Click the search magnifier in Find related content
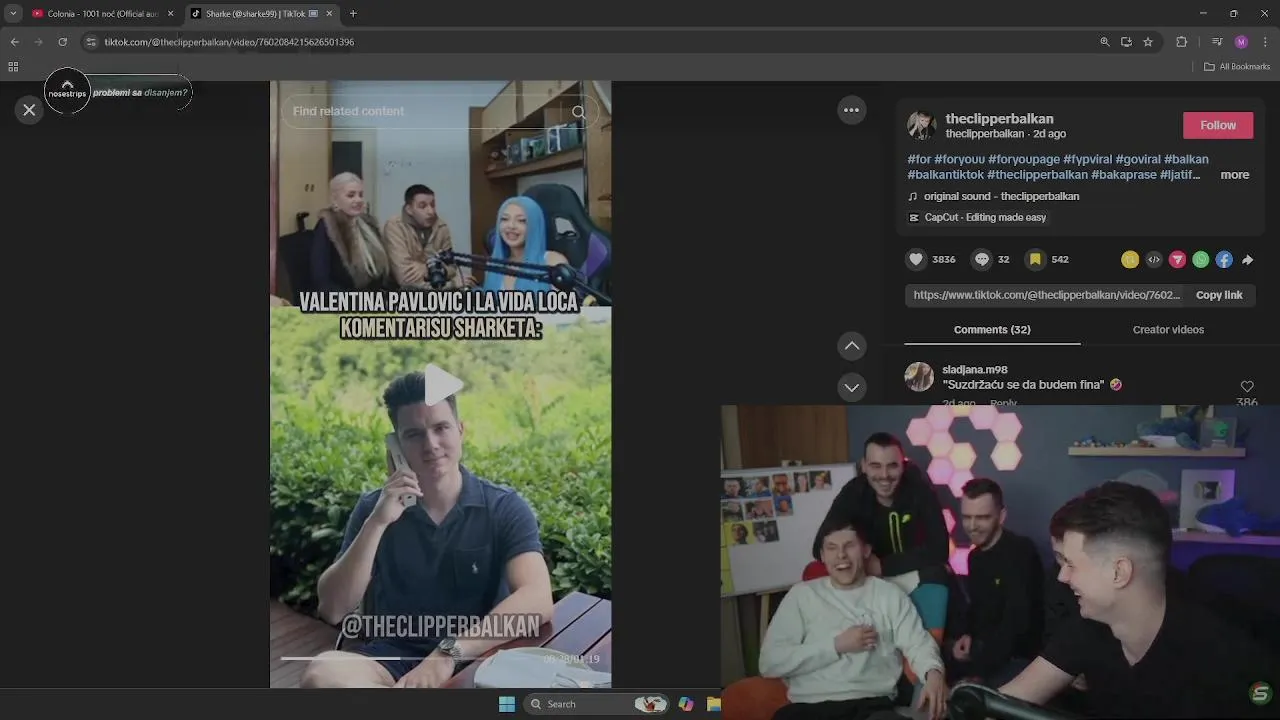 578,112
